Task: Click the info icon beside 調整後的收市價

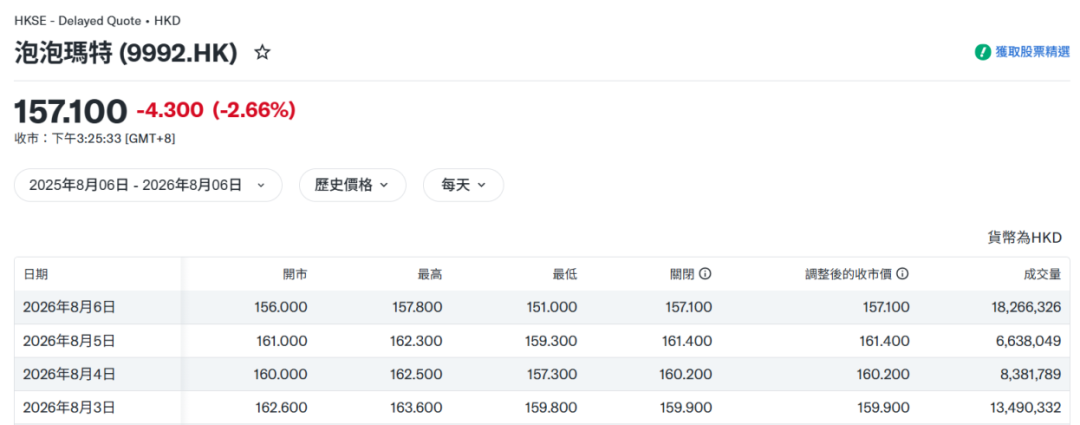Action: 902,274
